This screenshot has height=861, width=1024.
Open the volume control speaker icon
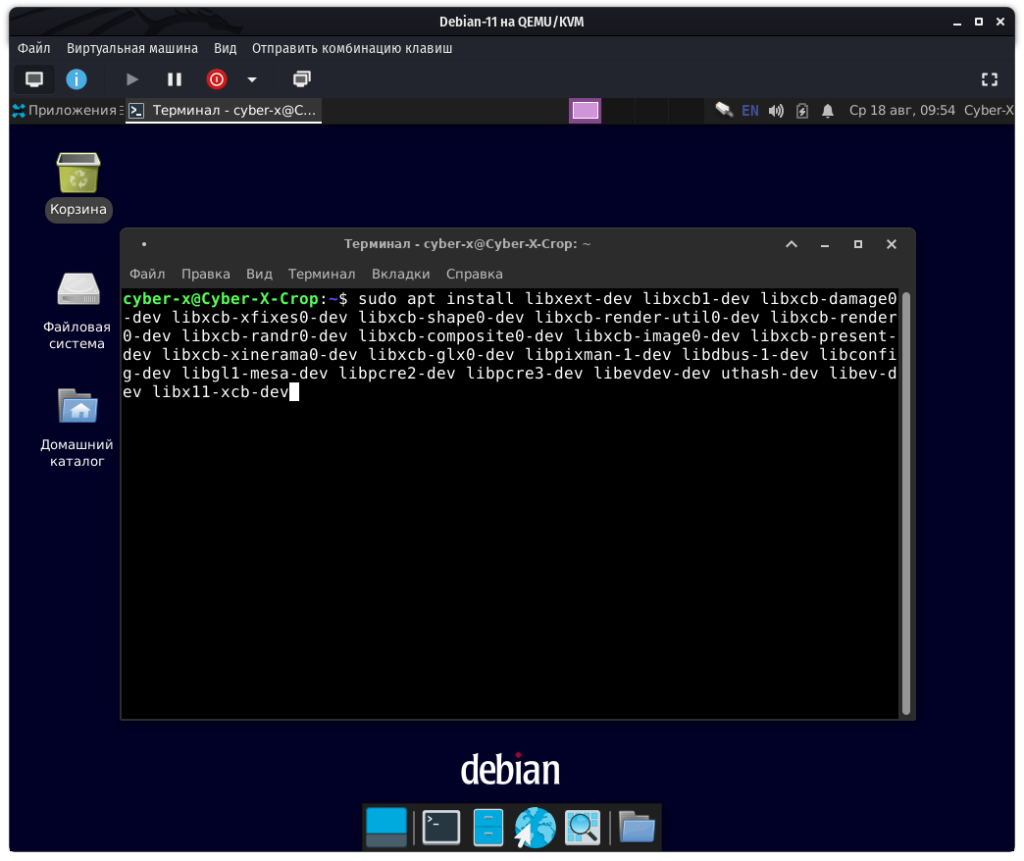pyautogui.click(x=776, y=111)
